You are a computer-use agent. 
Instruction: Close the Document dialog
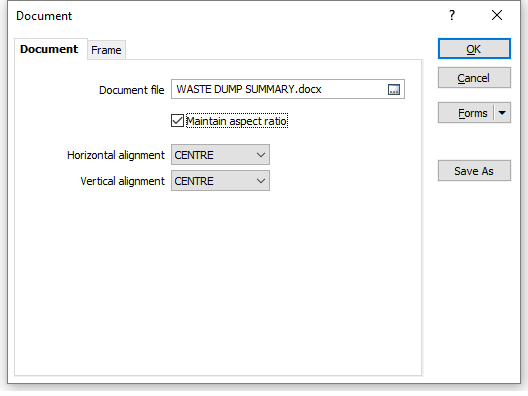coord(497,15)
